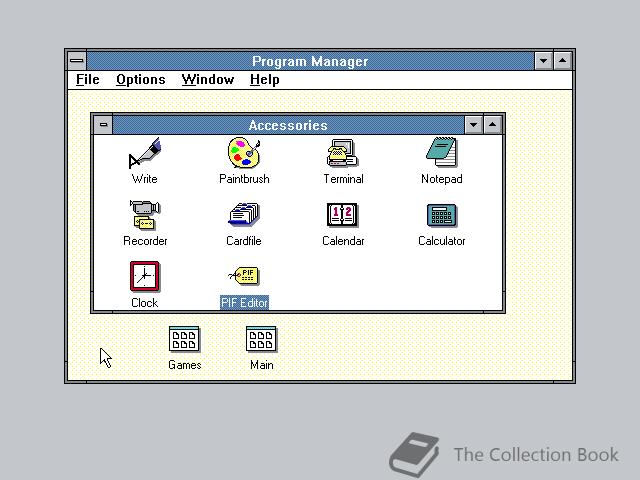The height and width of the screenshot is (480, 640).
Task: Click the Accessories title bar
Action: point(288,125)
